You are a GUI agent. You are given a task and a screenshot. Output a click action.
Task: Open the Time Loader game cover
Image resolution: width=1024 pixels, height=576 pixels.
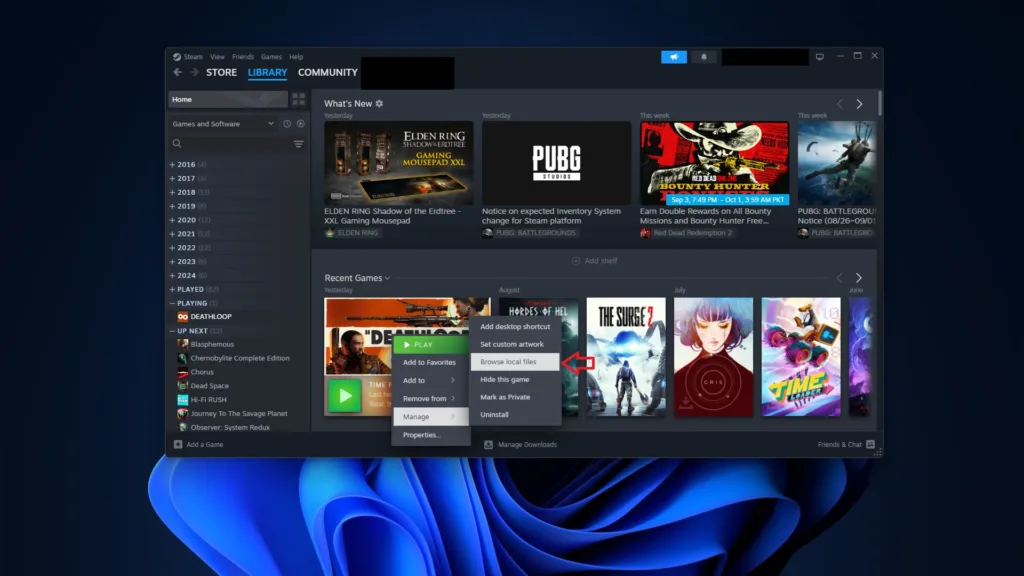pos(801,357)
